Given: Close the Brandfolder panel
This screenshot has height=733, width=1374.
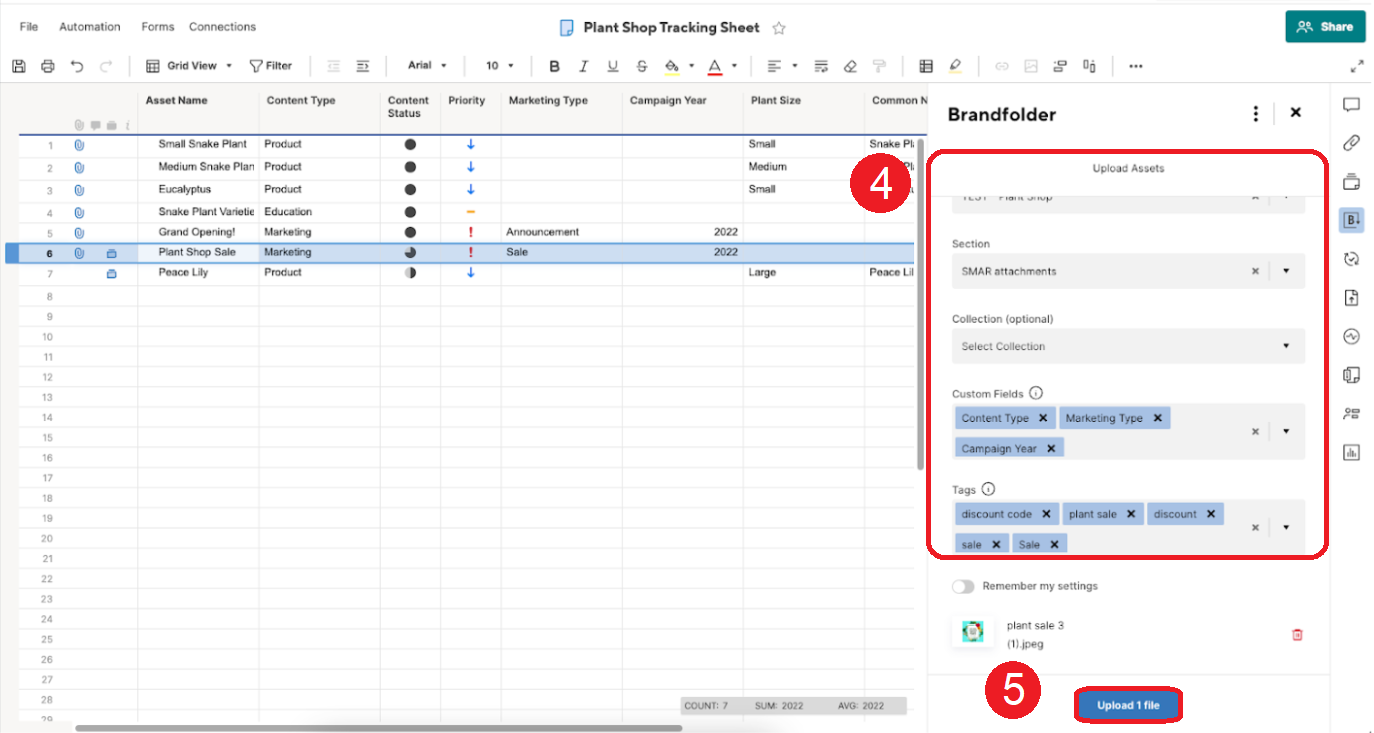Looking at the screenshot, I should (x=1296, y=113).
